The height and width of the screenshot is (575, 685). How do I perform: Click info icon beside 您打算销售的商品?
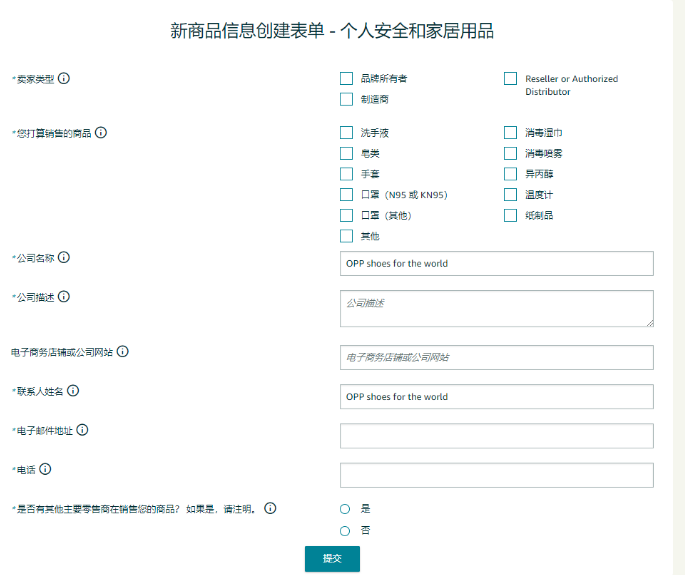tap(101, 132)
